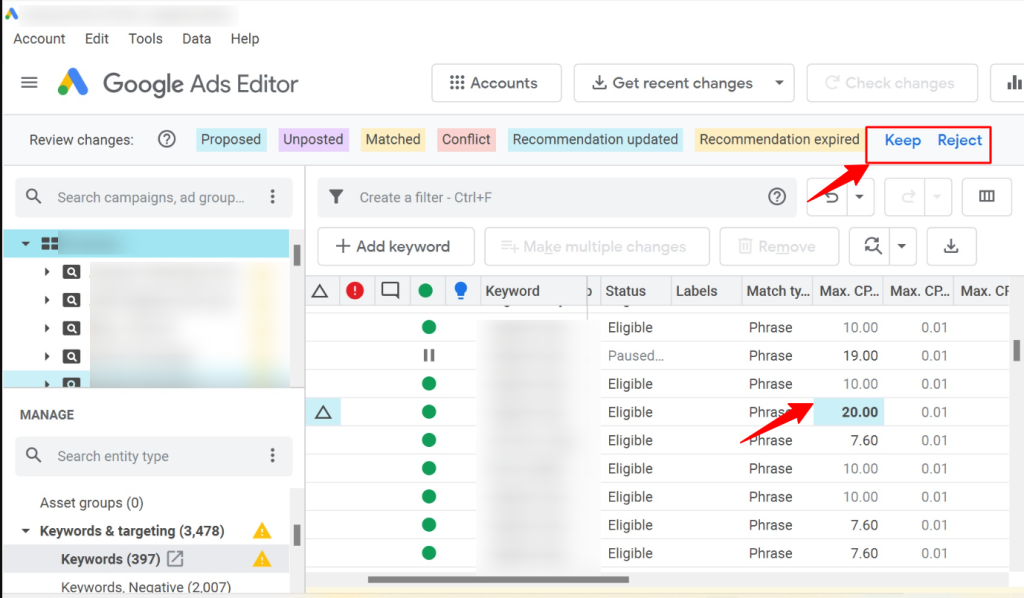This screenshot has width=1024, height=598.
Task: Toggle the Unposted review filter
Action: [313, 139]
